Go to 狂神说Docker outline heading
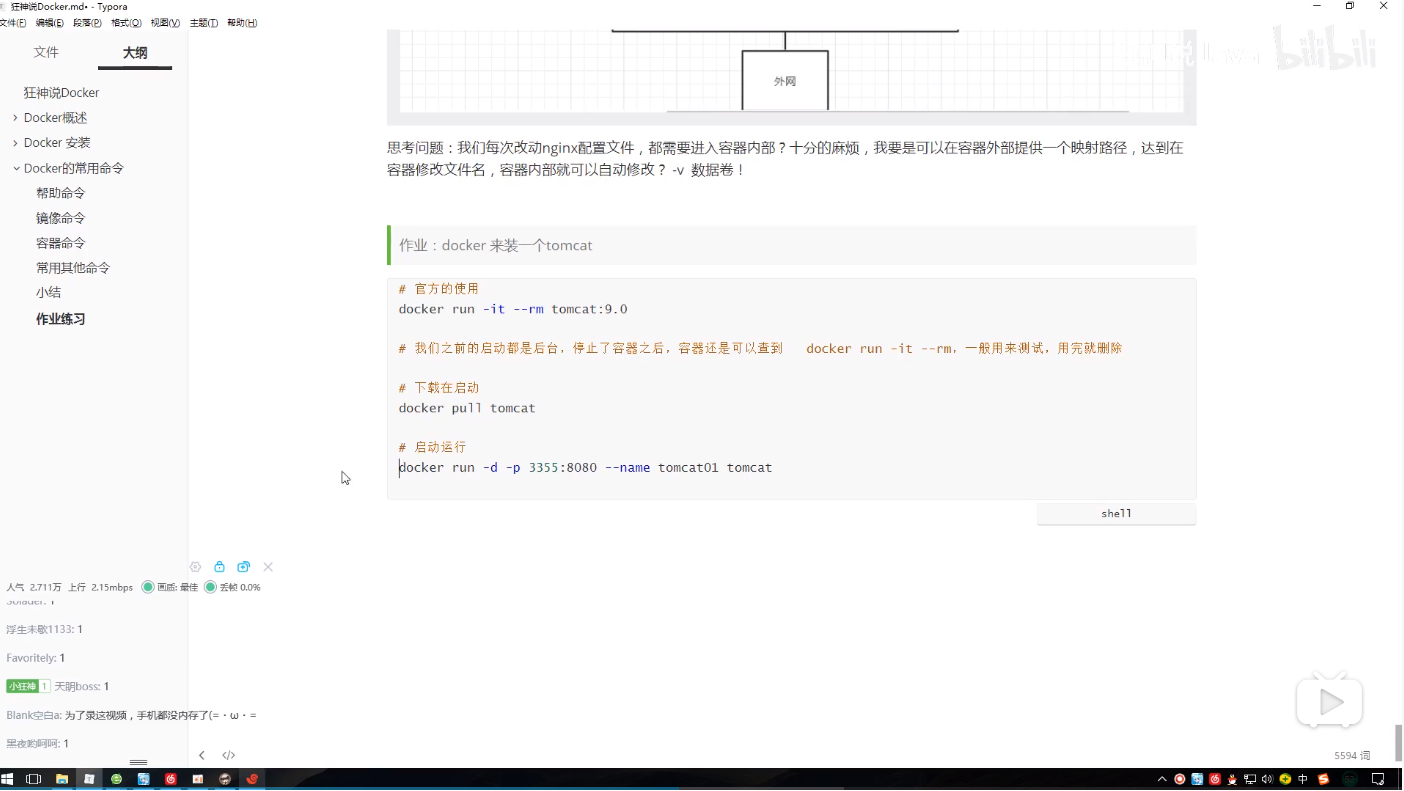1404x791 pixels. tap(62, 93)
